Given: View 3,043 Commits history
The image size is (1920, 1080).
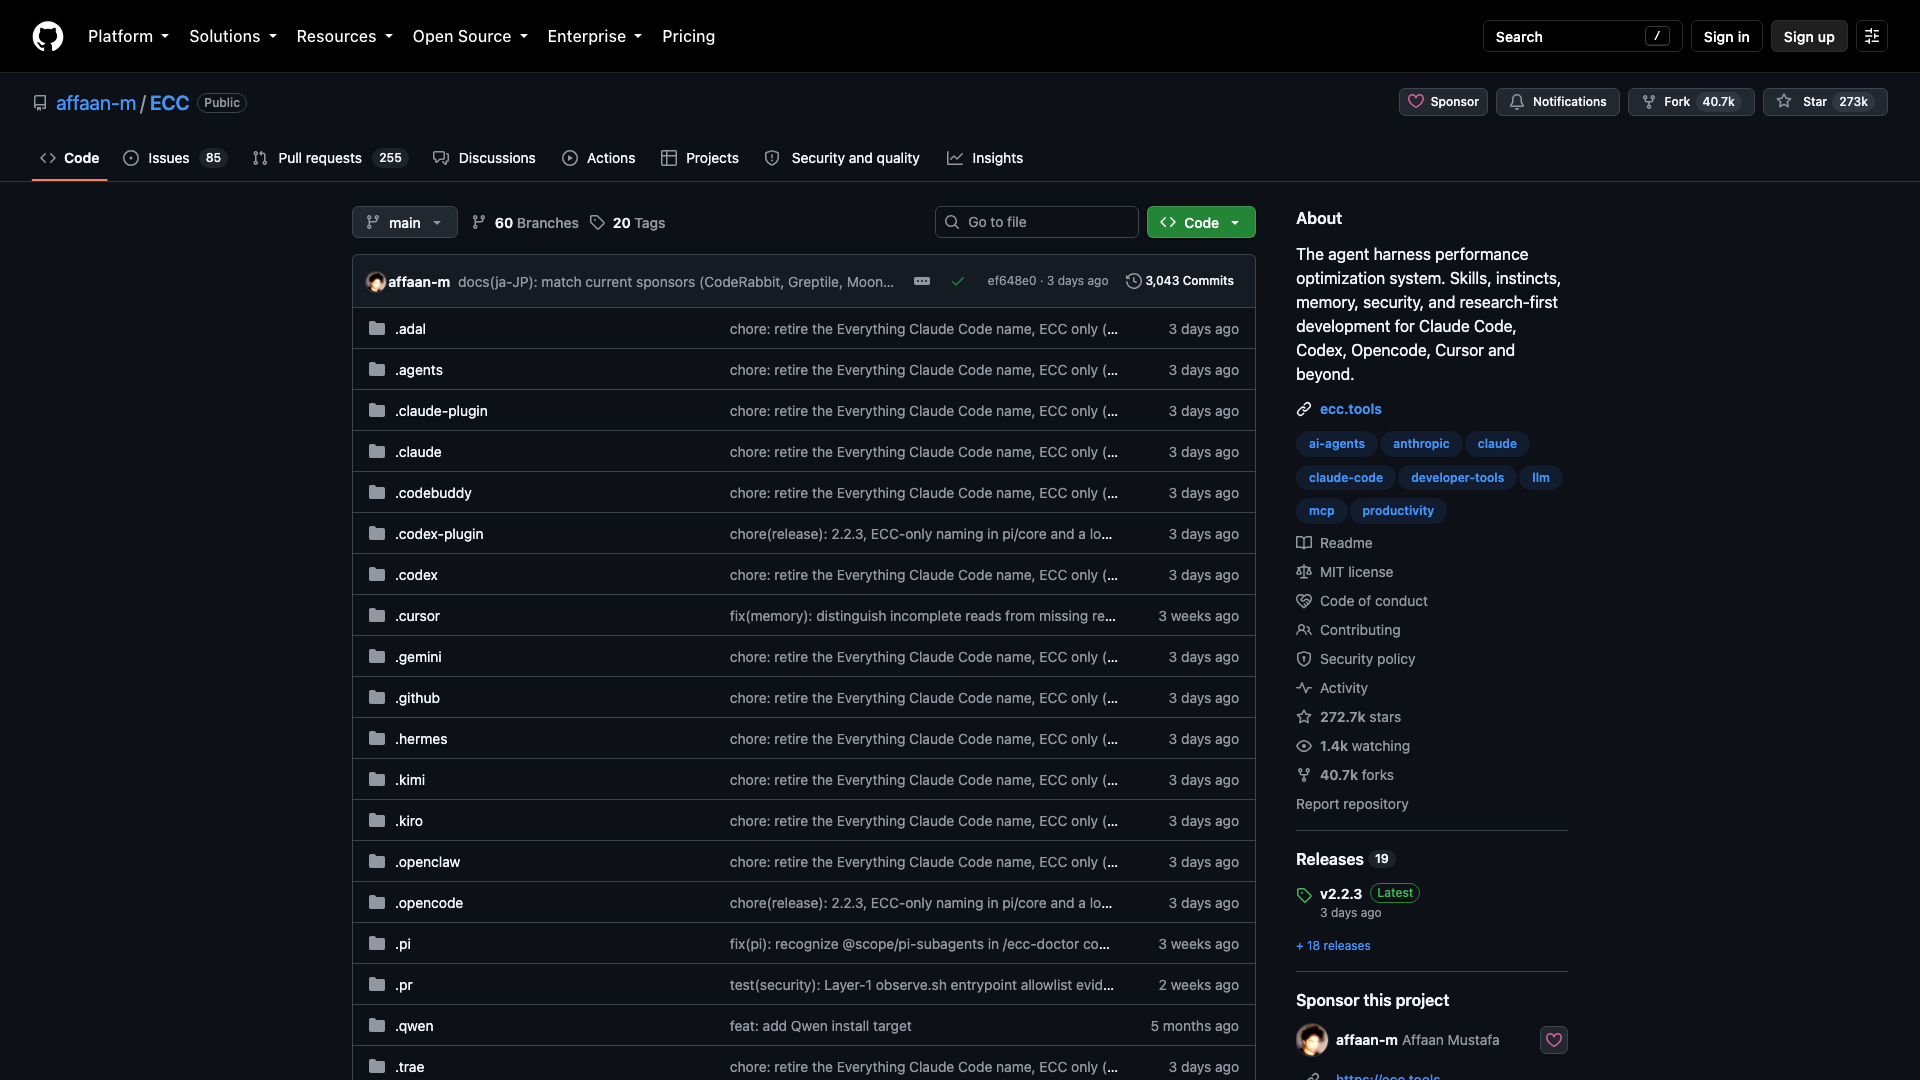Looking at the screenshot, I should tap(1180, 281).
